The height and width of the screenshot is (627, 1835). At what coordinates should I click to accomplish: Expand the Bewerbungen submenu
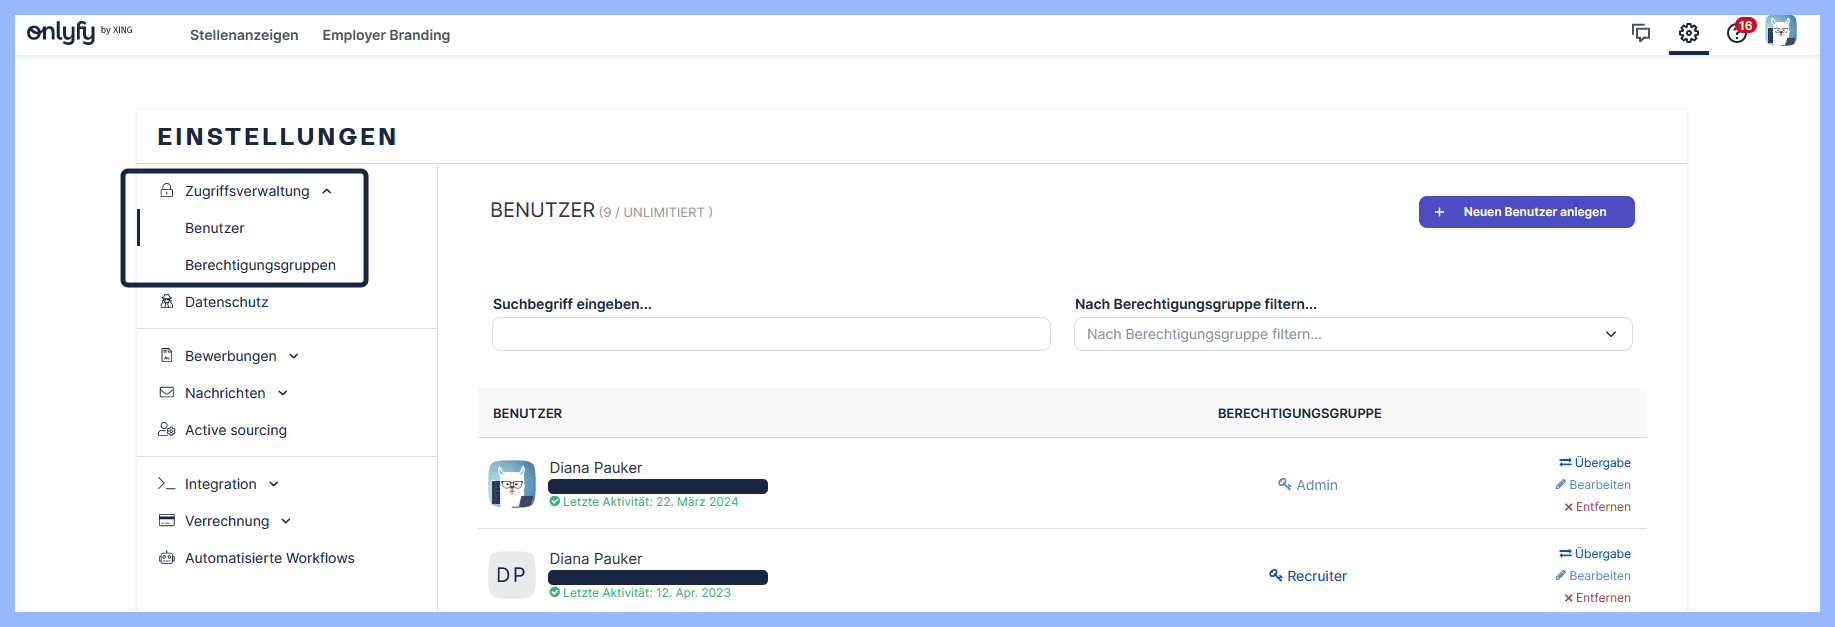coord(294,356)
